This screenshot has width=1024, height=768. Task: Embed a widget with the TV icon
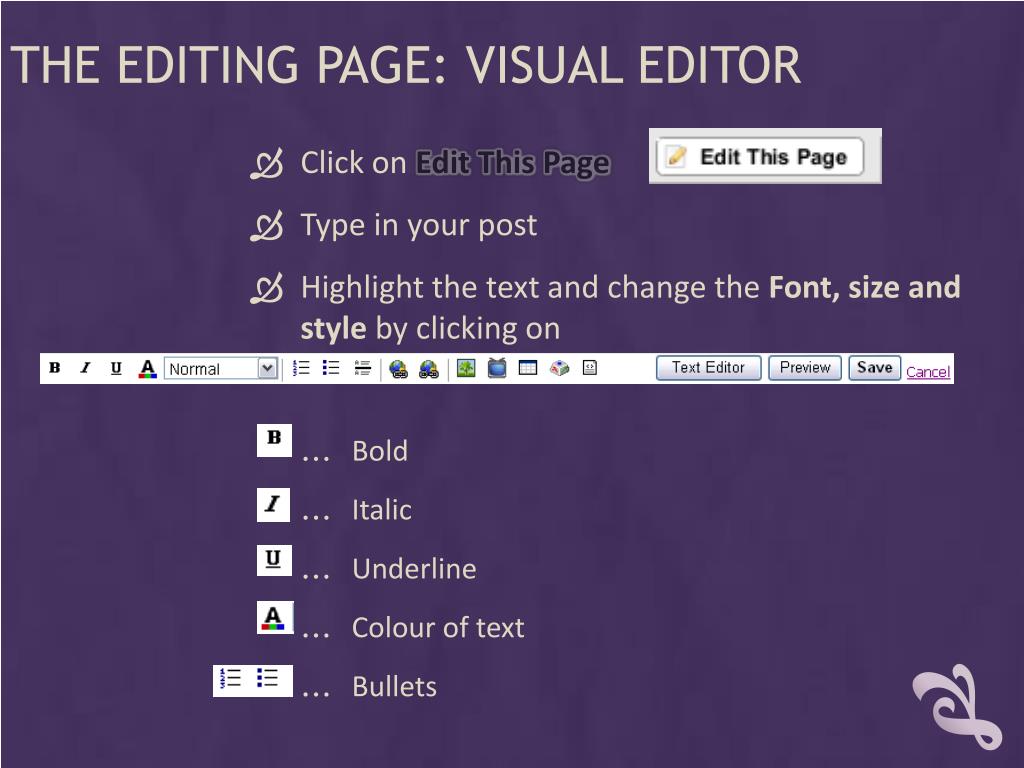[x=497, y=368]
